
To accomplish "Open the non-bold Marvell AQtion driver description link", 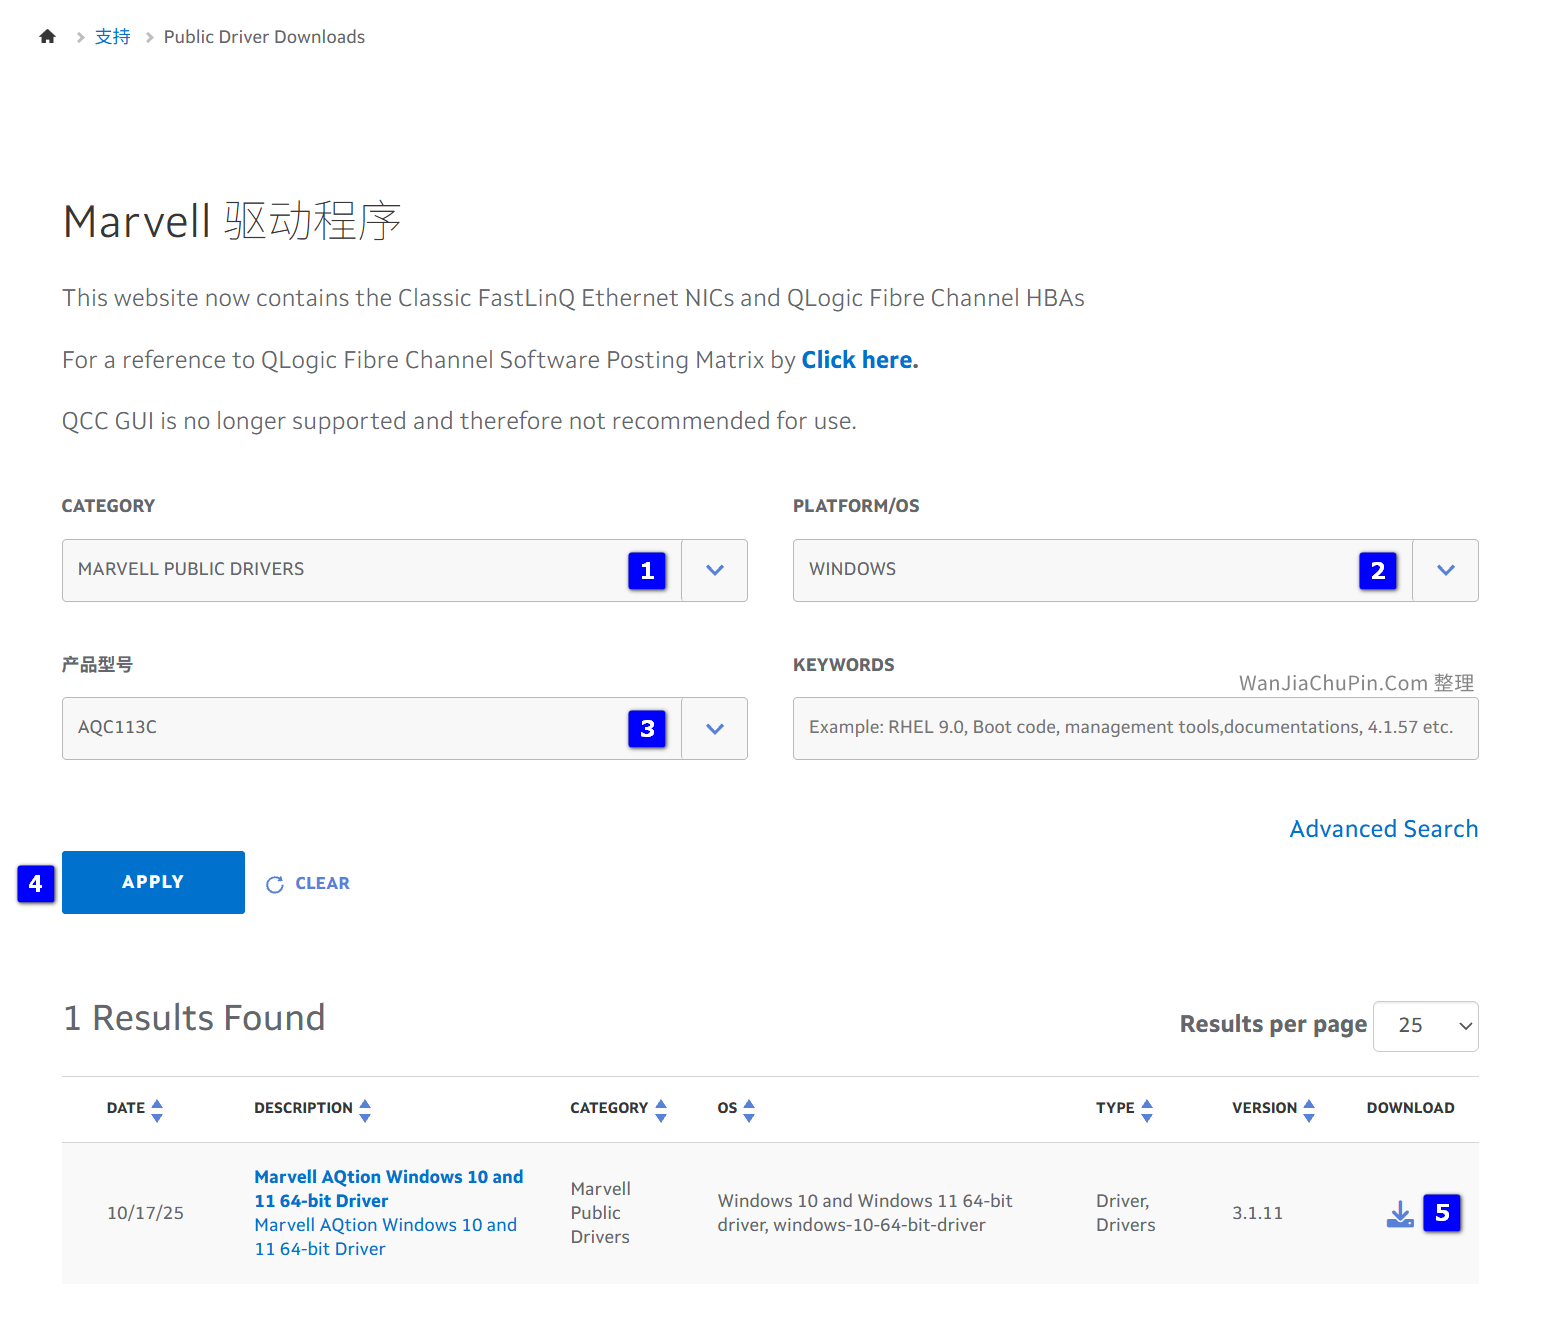I will [x=386, y=1237].
